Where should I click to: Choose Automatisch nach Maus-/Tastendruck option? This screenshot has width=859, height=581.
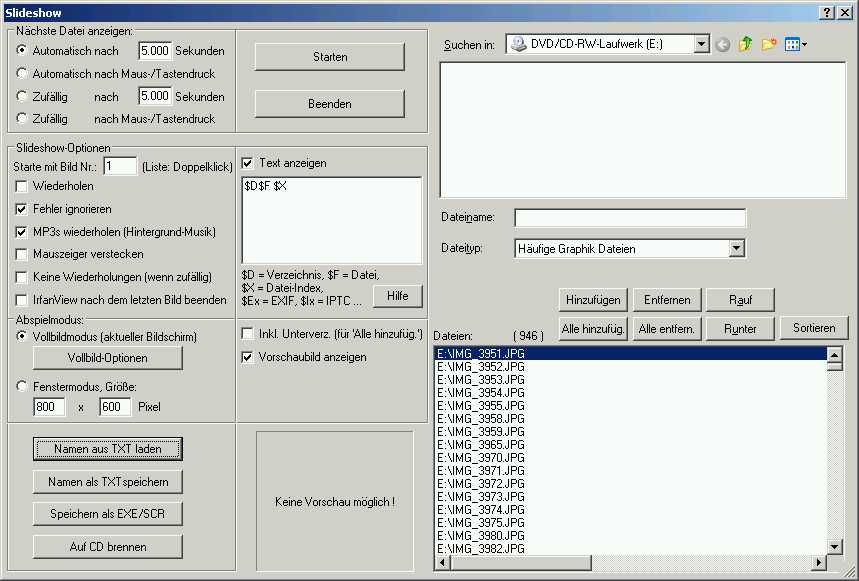[x=22, y=74]
